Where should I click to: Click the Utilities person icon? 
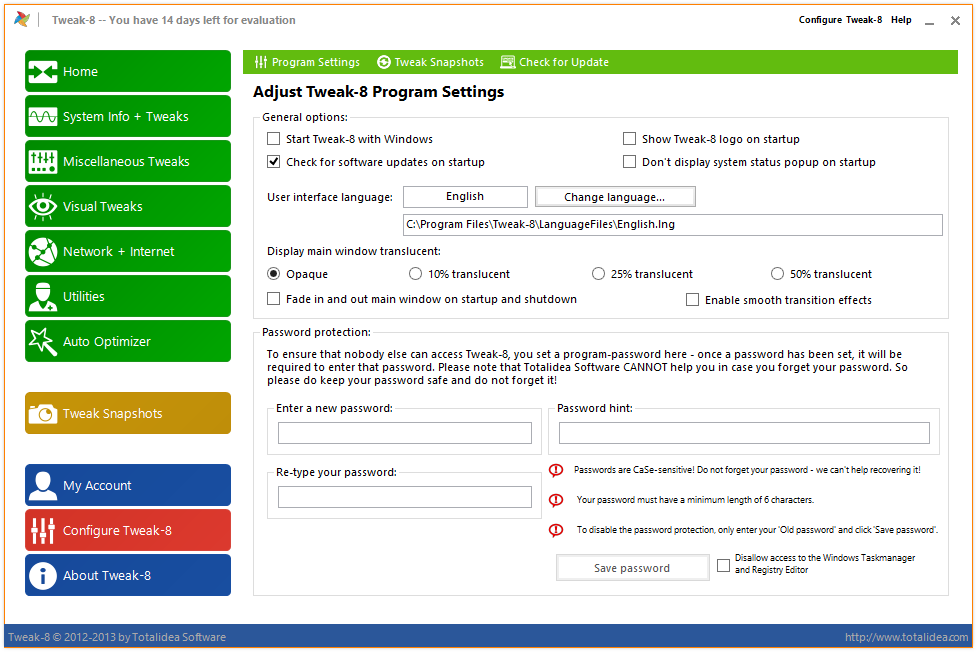coord(42,297)
